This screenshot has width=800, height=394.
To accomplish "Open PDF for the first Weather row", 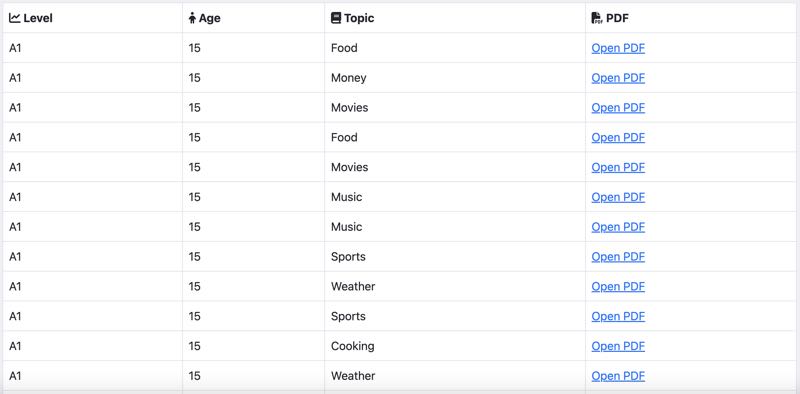I will pyautogui.click(x=618, y=286).
